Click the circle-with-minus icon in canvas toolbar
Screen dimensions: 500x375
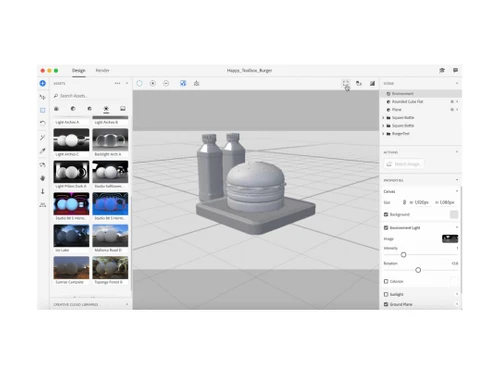(x=166, y=83)
